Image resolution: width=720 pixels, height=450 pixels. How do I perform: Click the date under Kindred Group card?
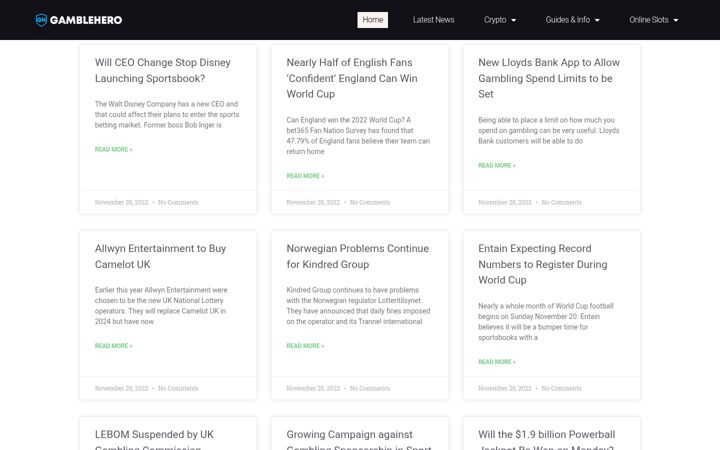click(313, 388)
